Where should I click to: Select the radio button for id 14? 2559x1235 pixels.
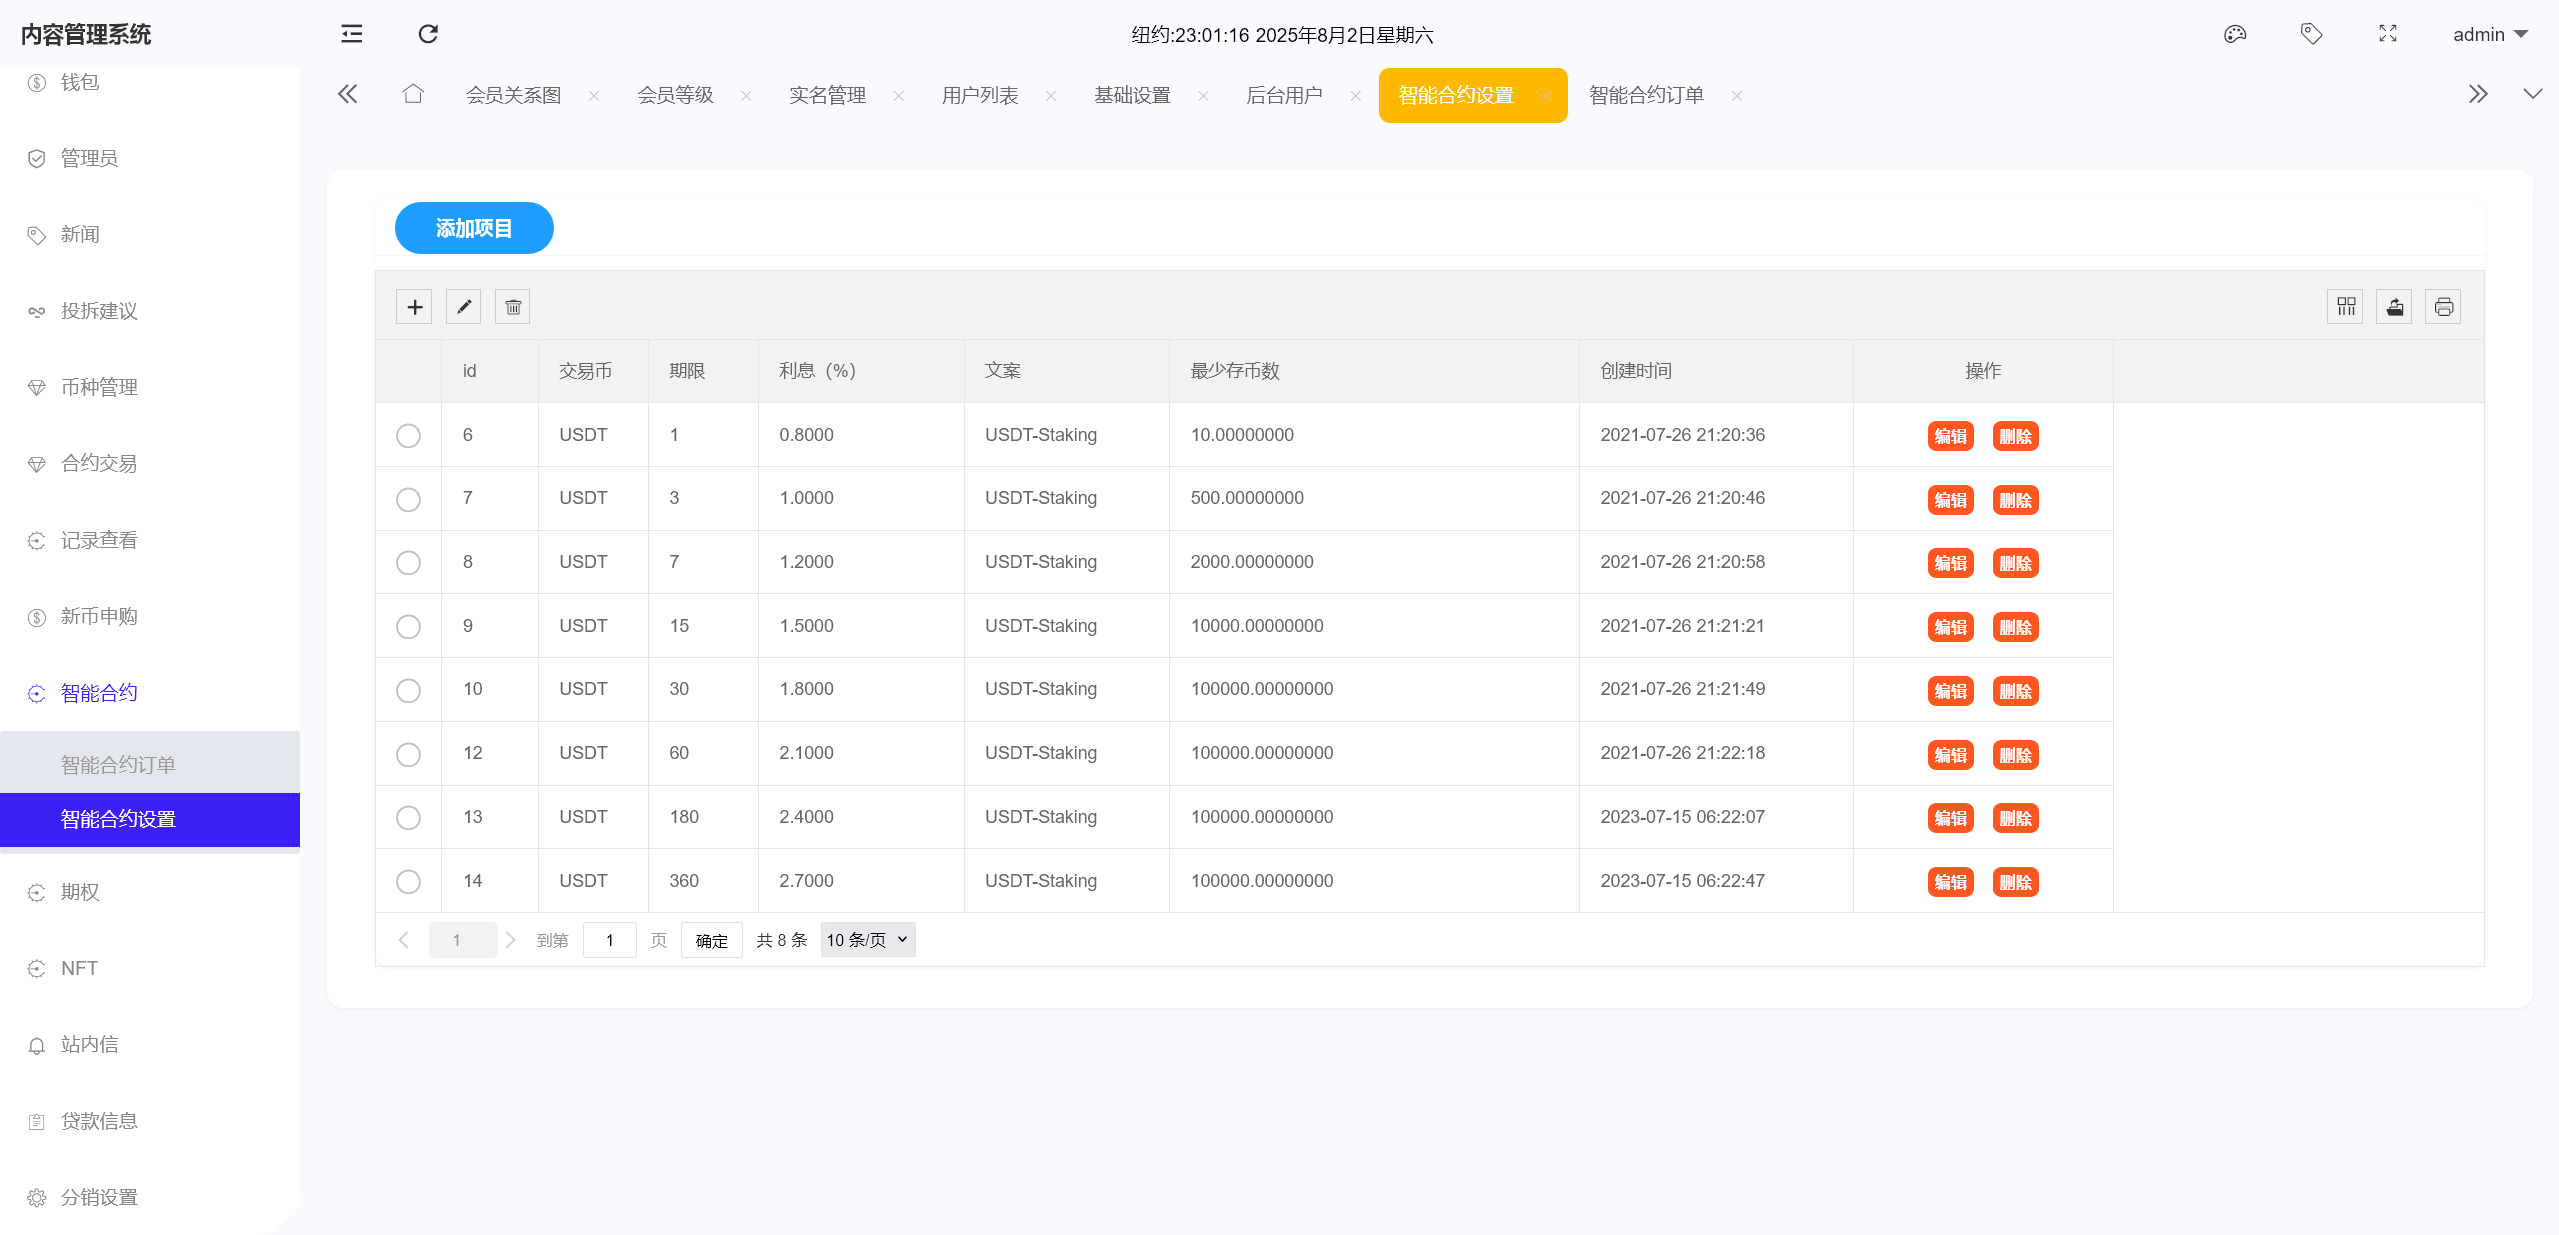coord(408,881)
